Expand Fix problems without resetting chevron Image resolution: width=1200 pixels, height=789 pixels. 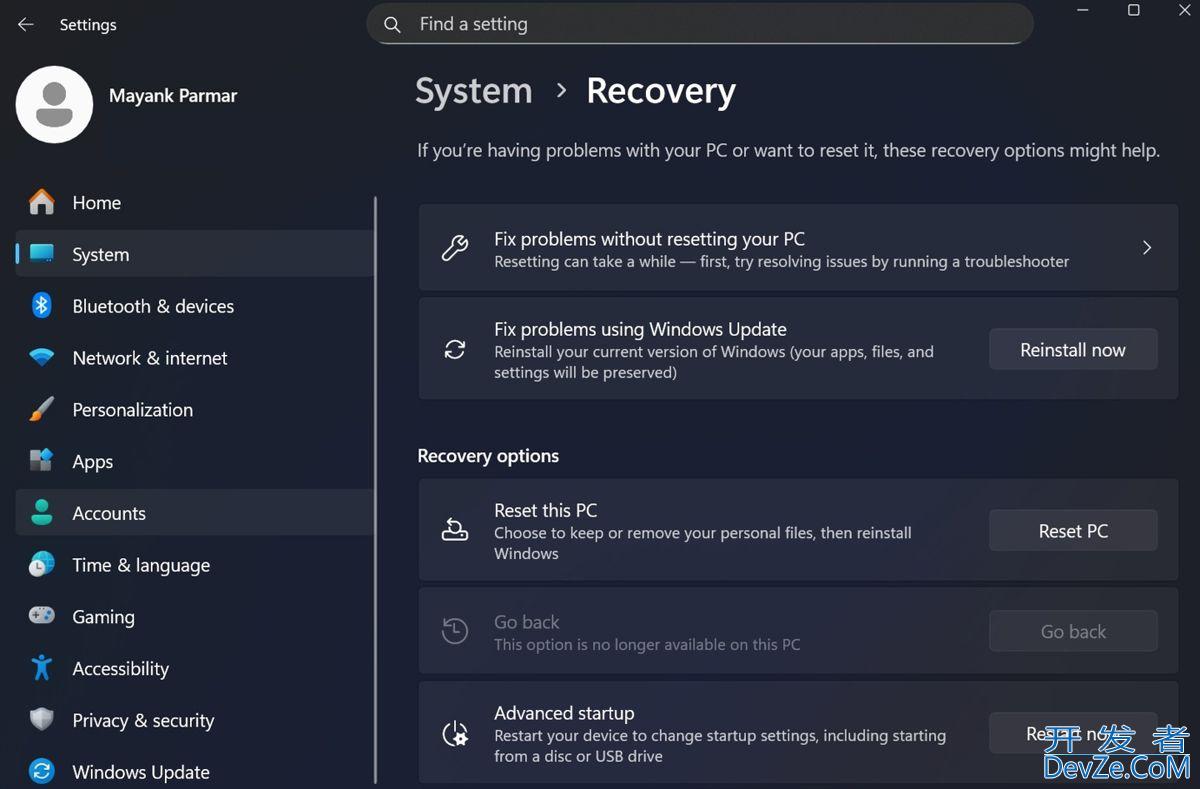[x=1147, y=248]
